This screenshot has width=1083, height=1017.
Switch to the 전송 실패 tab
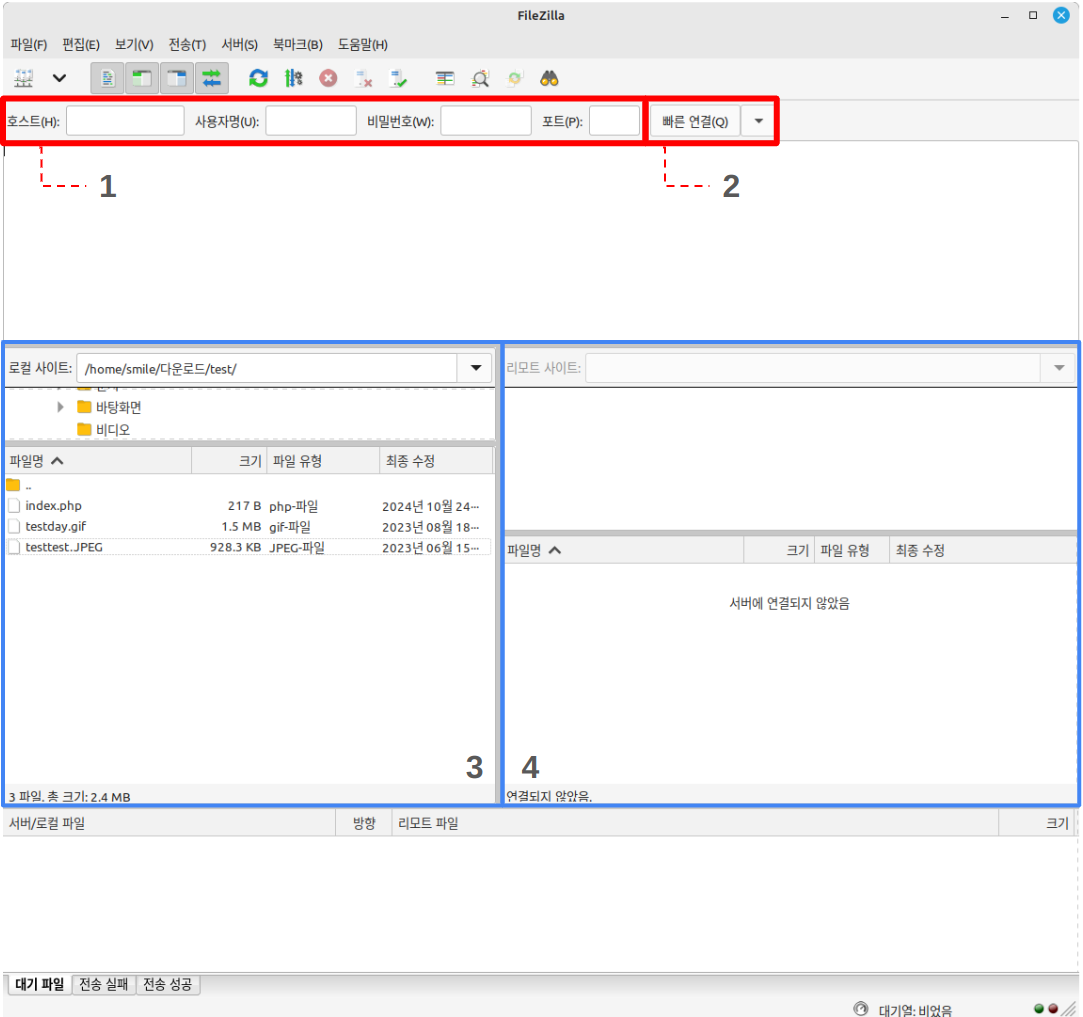tap(104, 985)
